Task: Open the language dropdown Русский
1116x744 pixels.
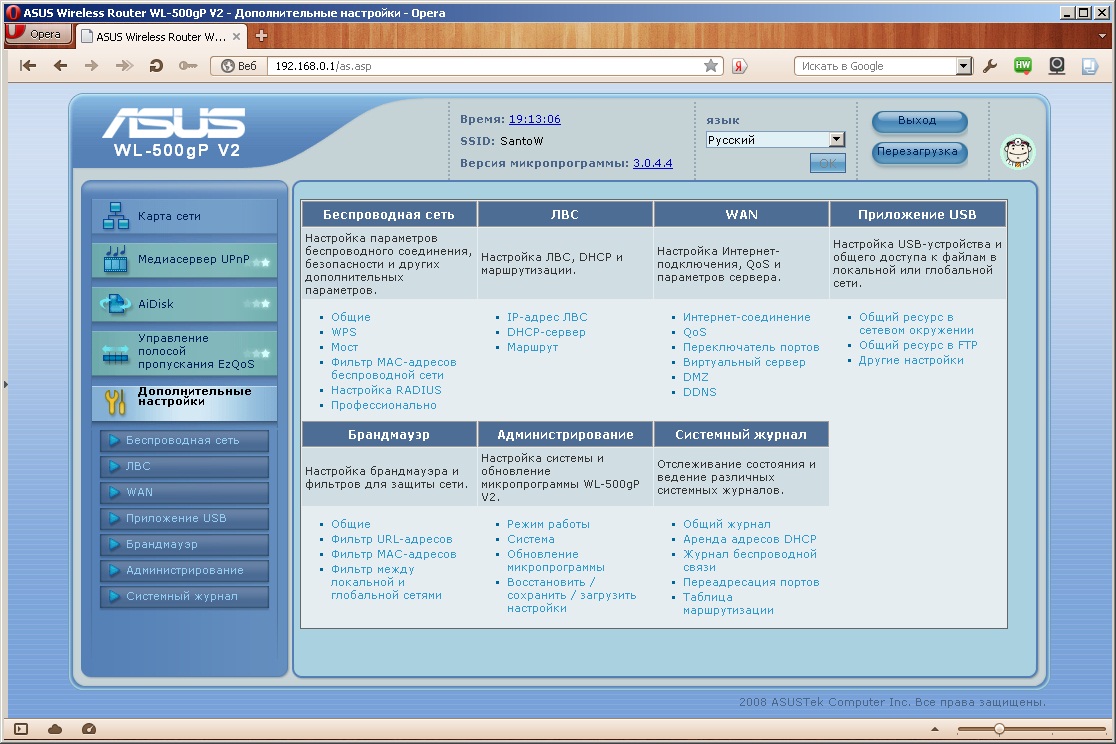Action: [x=775, y=140]
